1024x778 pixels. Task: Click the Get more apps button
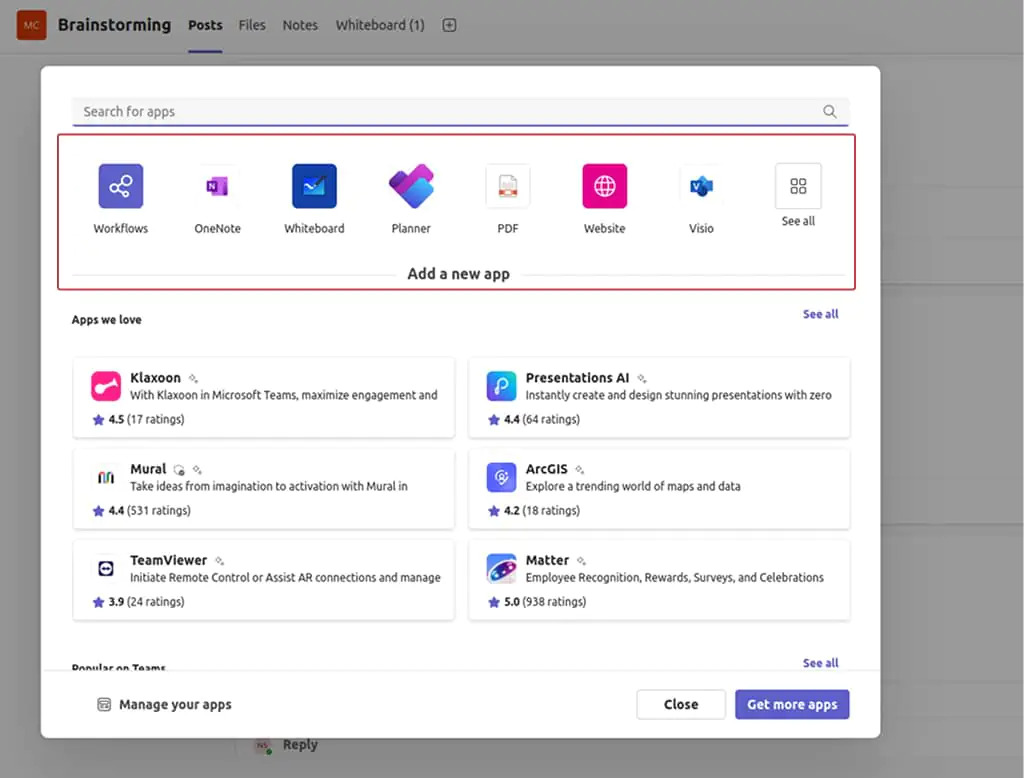[x=792, y=704]
